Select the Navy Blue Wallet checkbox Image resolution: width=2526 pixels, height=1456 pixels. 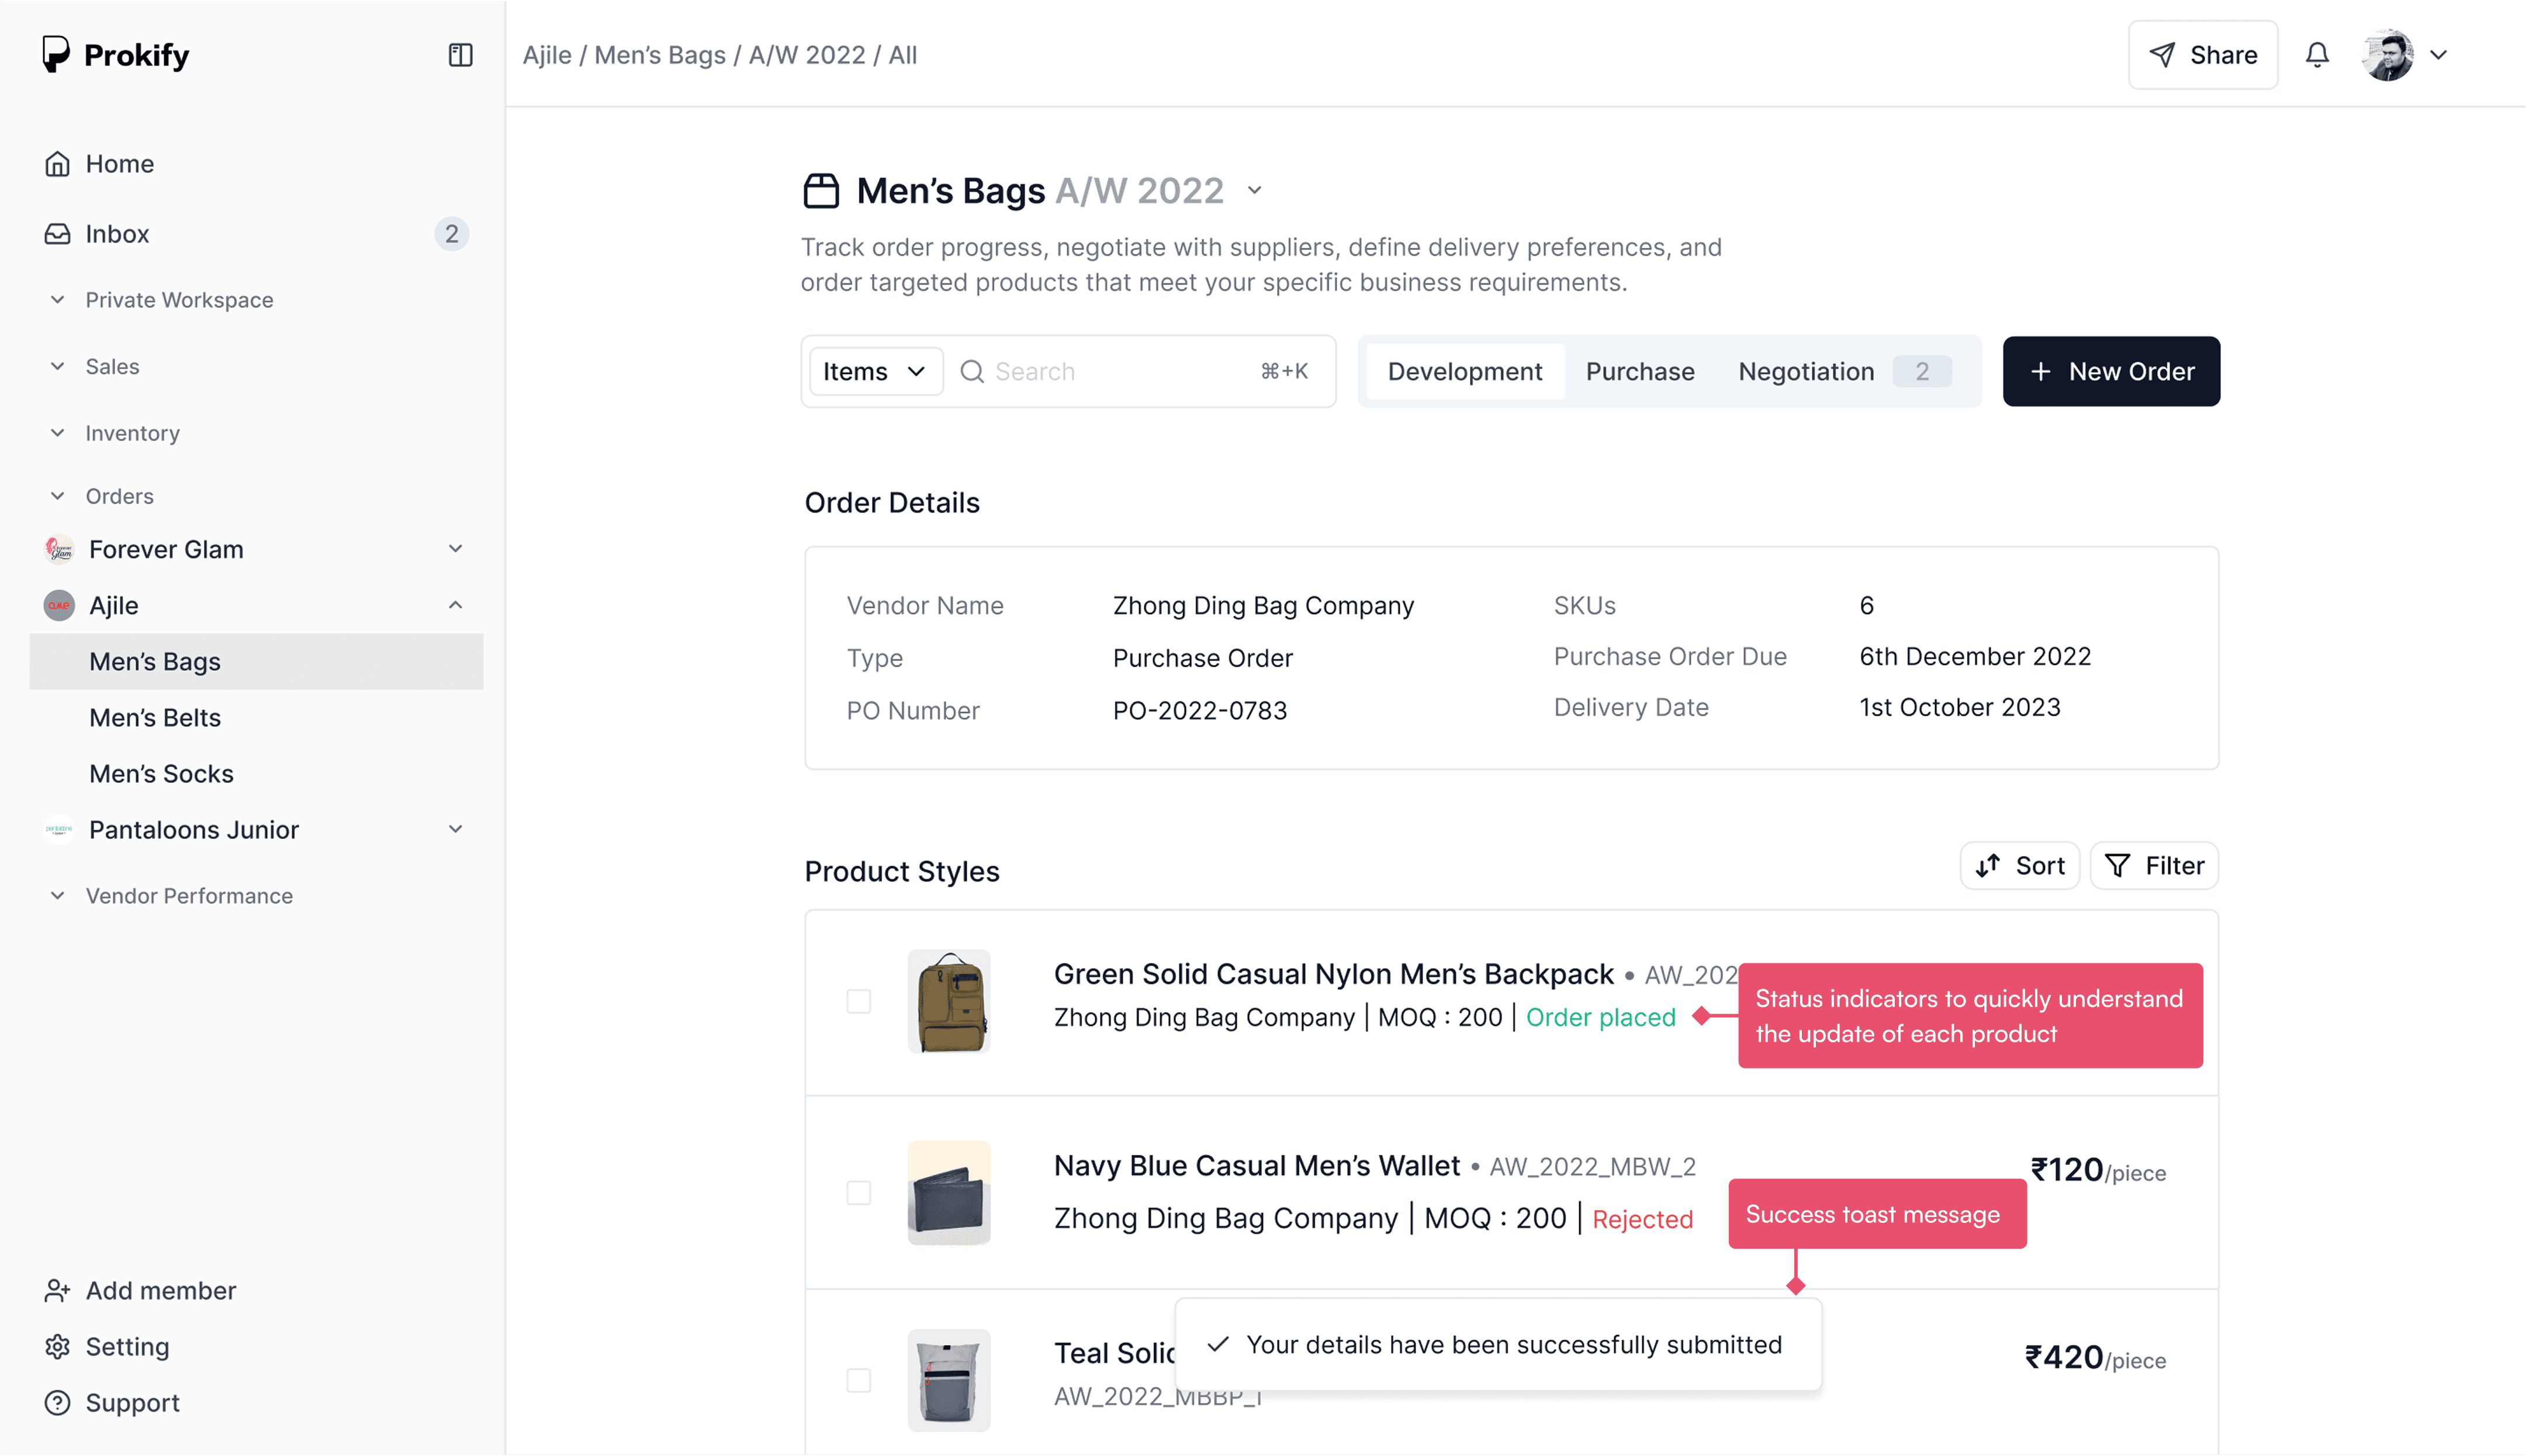click(x=858, y=1193)
